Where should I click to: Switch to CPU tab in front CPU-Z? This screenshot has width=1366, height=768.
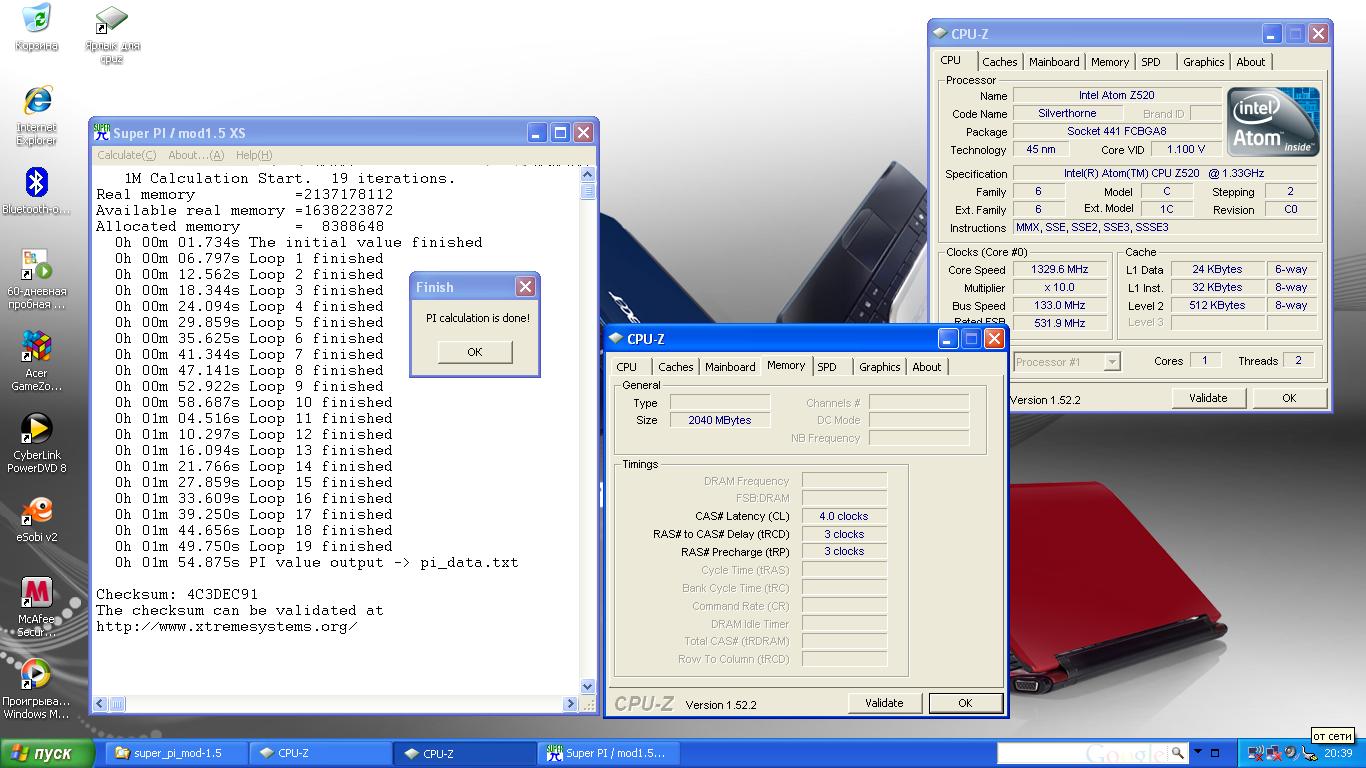pyautogui.click(x=627, y=367)
